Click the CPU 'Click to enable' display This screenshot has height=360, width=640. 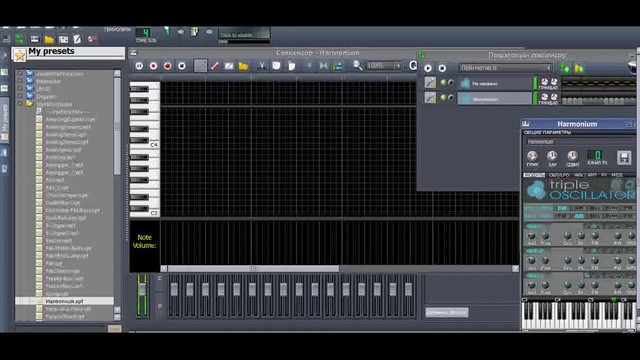point(244,34)
